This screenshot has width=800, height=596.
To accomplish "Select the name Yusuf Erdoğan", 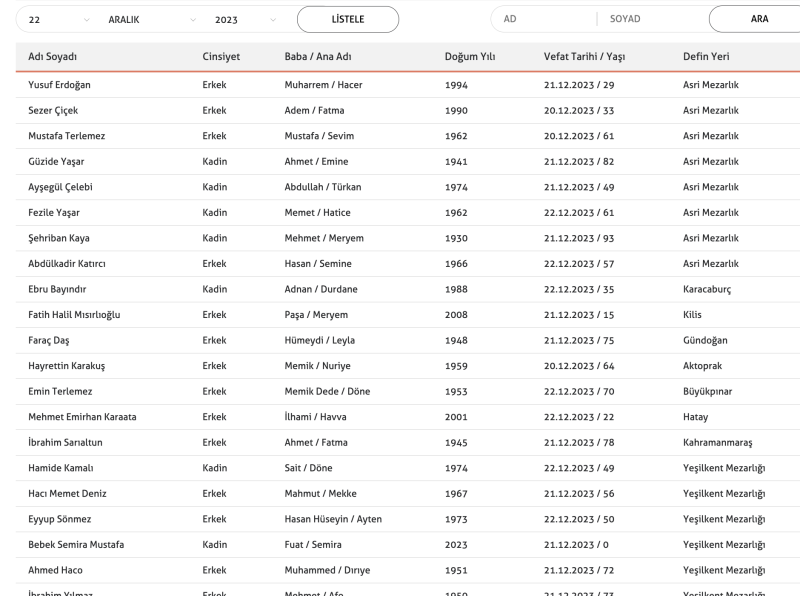I will pyautogui.click(x=59, y=85).
